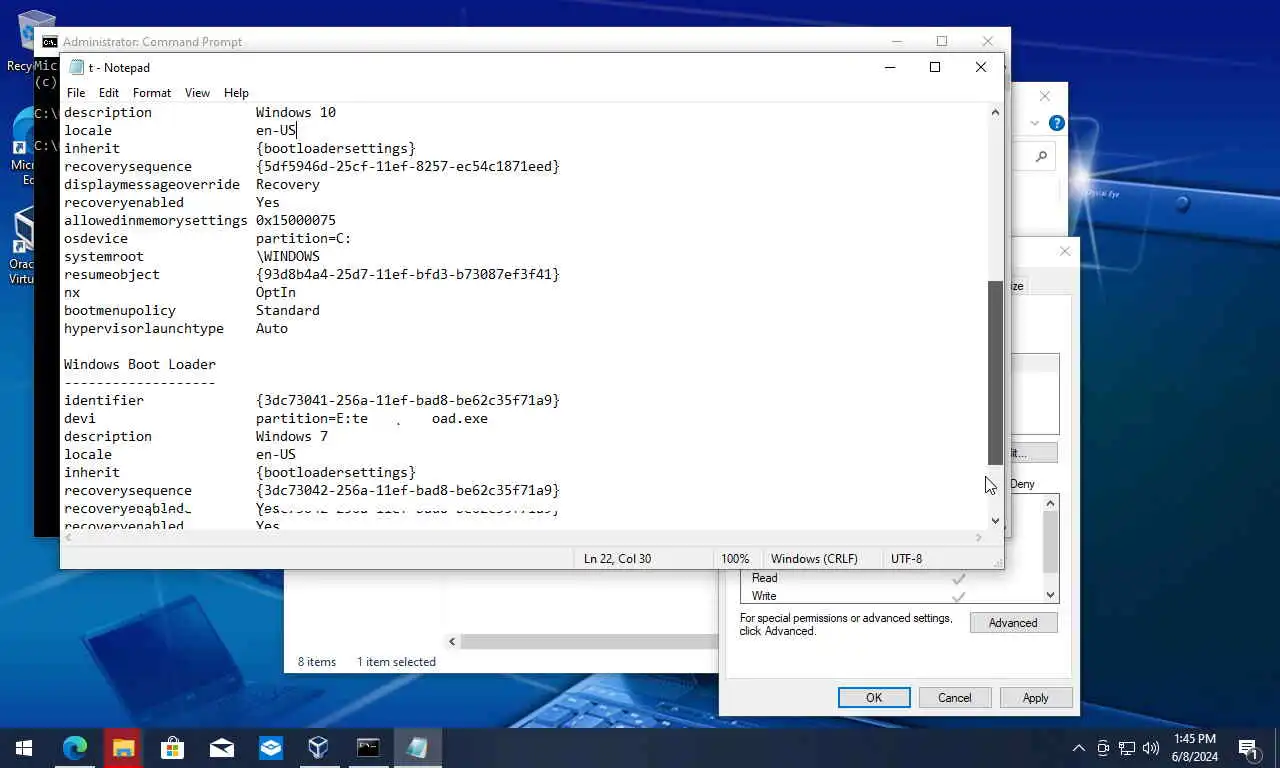Screen dimensions: 1280x768
Task: Open the Notepad Edit menu
Action: point(109,93)
